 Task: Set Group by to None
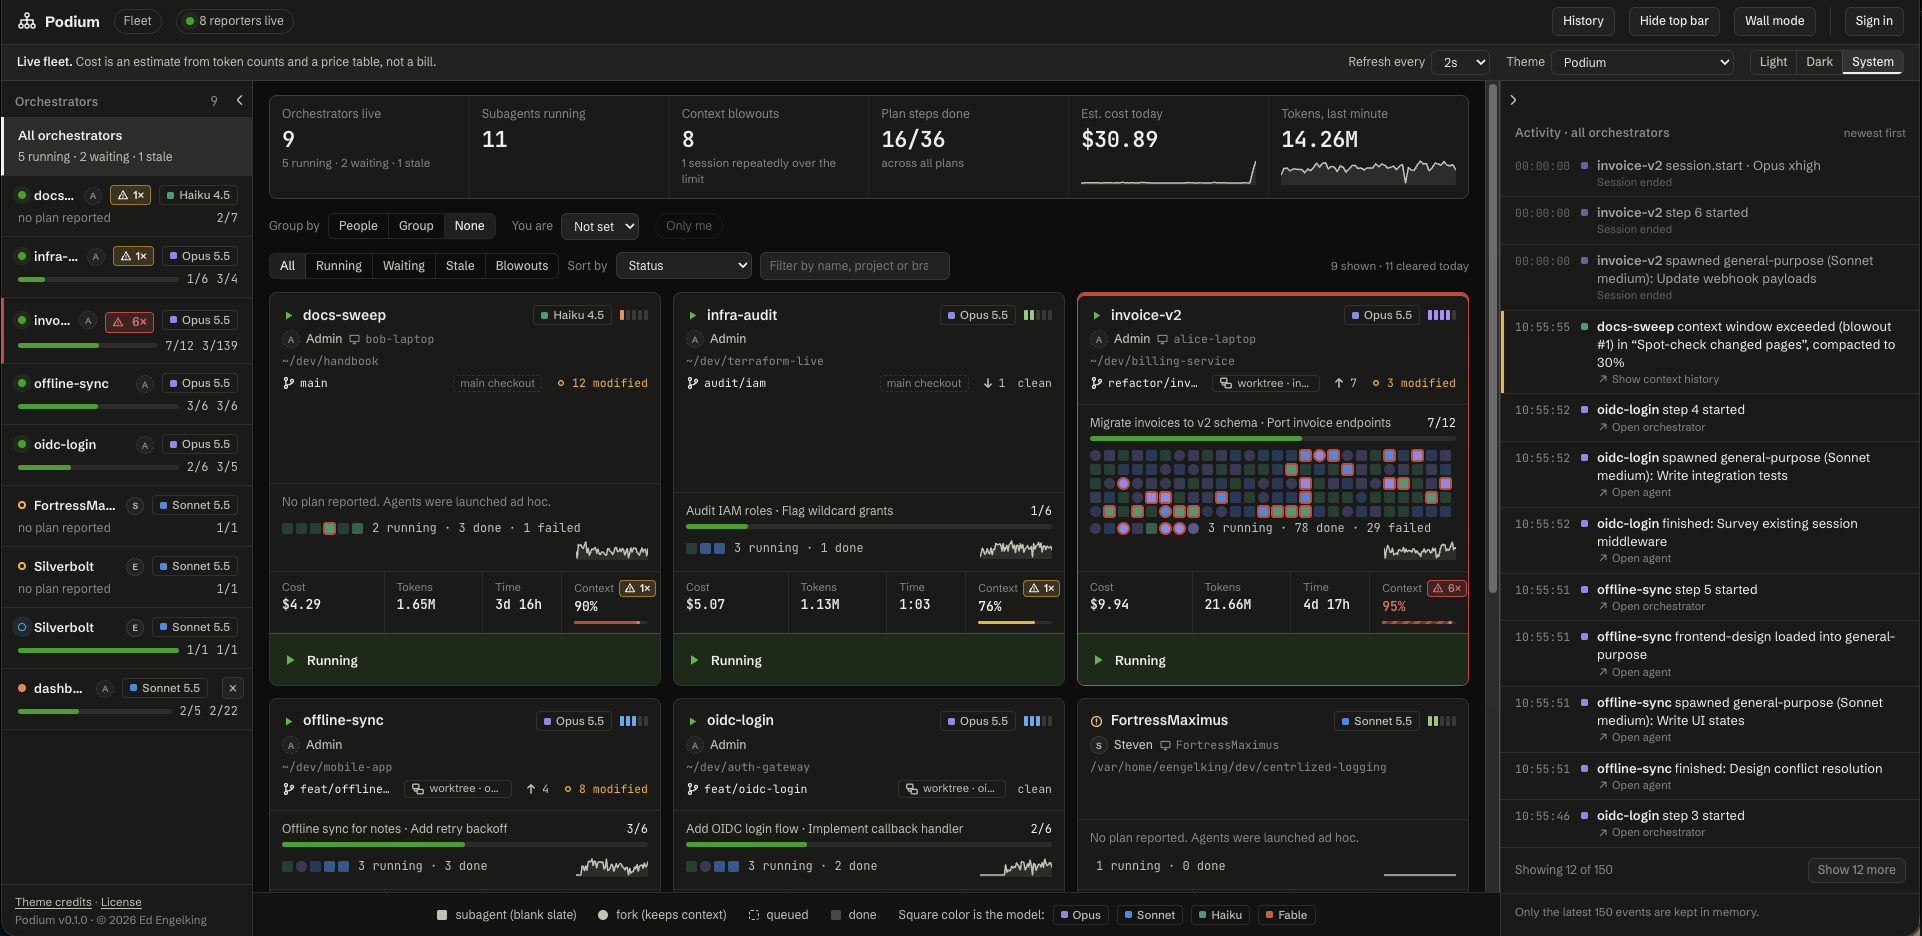click(x=469, y=226)
